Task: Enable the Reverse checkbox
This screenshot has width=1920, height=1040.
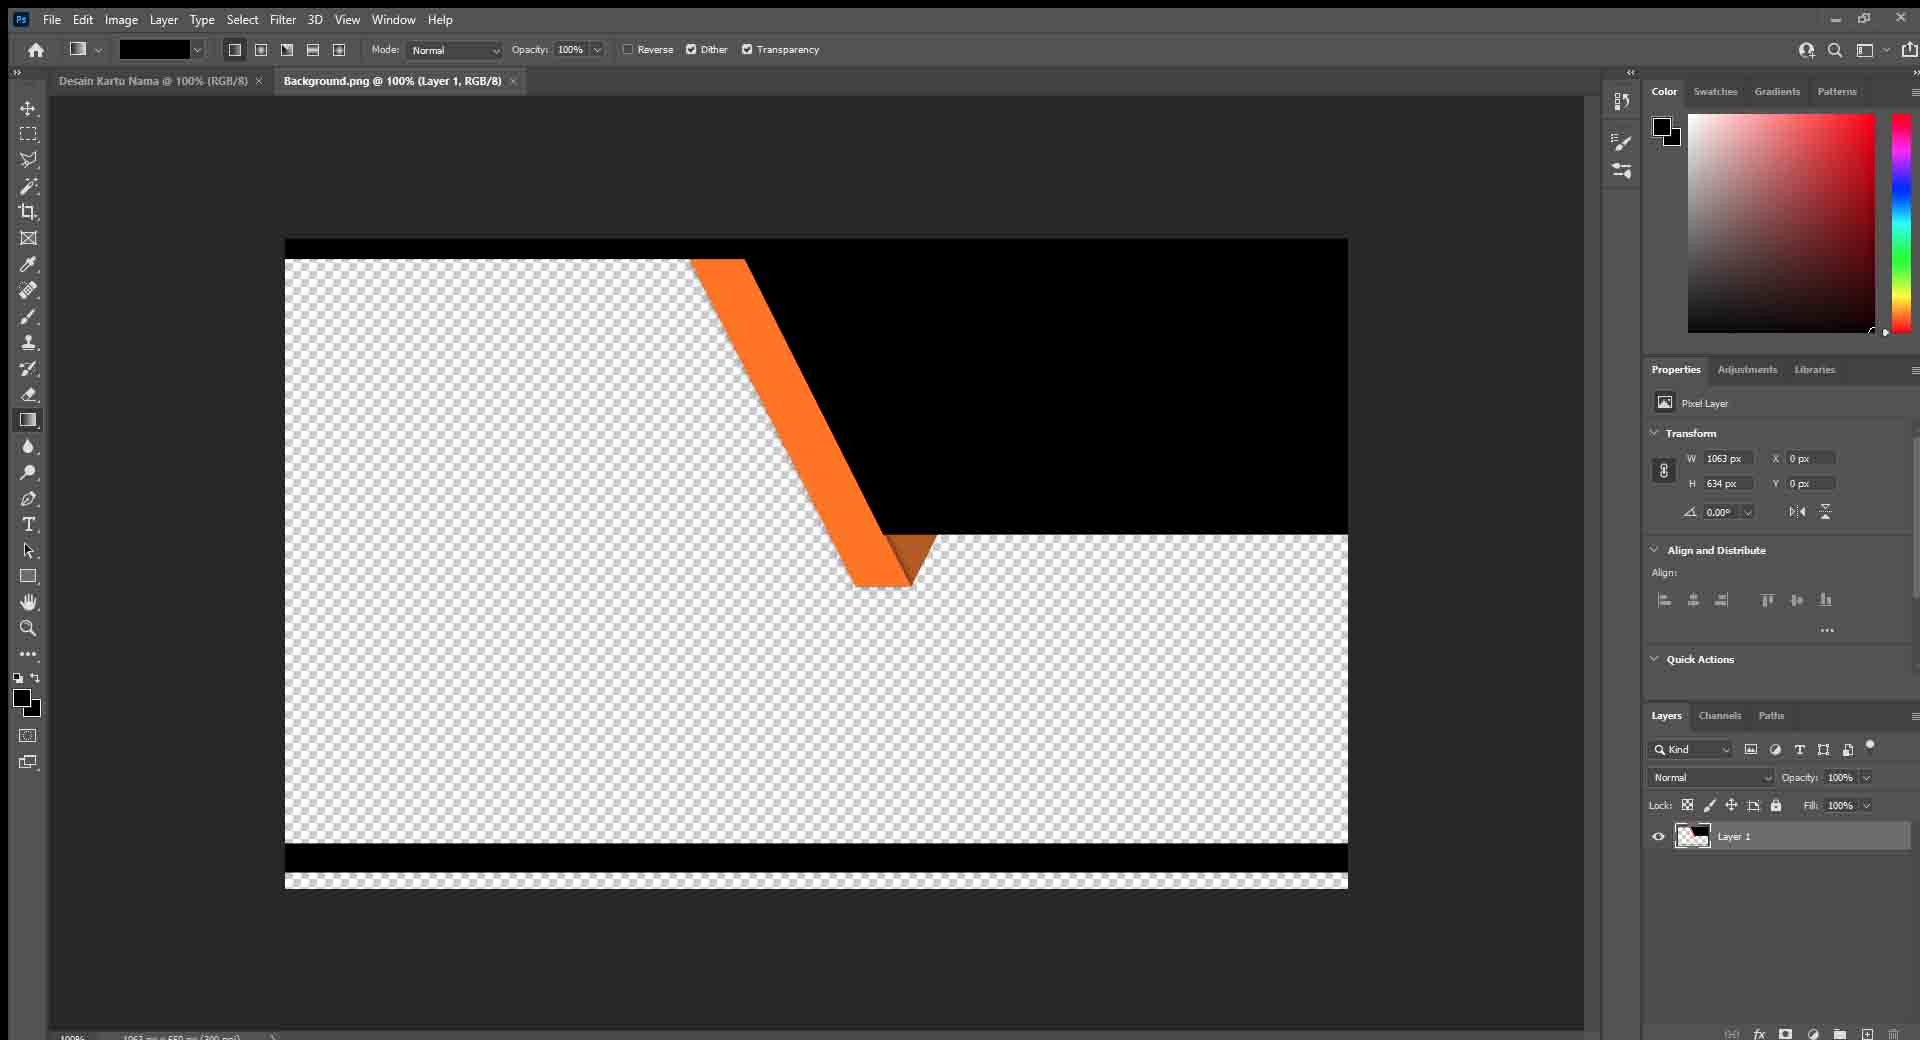Action: 628,50
